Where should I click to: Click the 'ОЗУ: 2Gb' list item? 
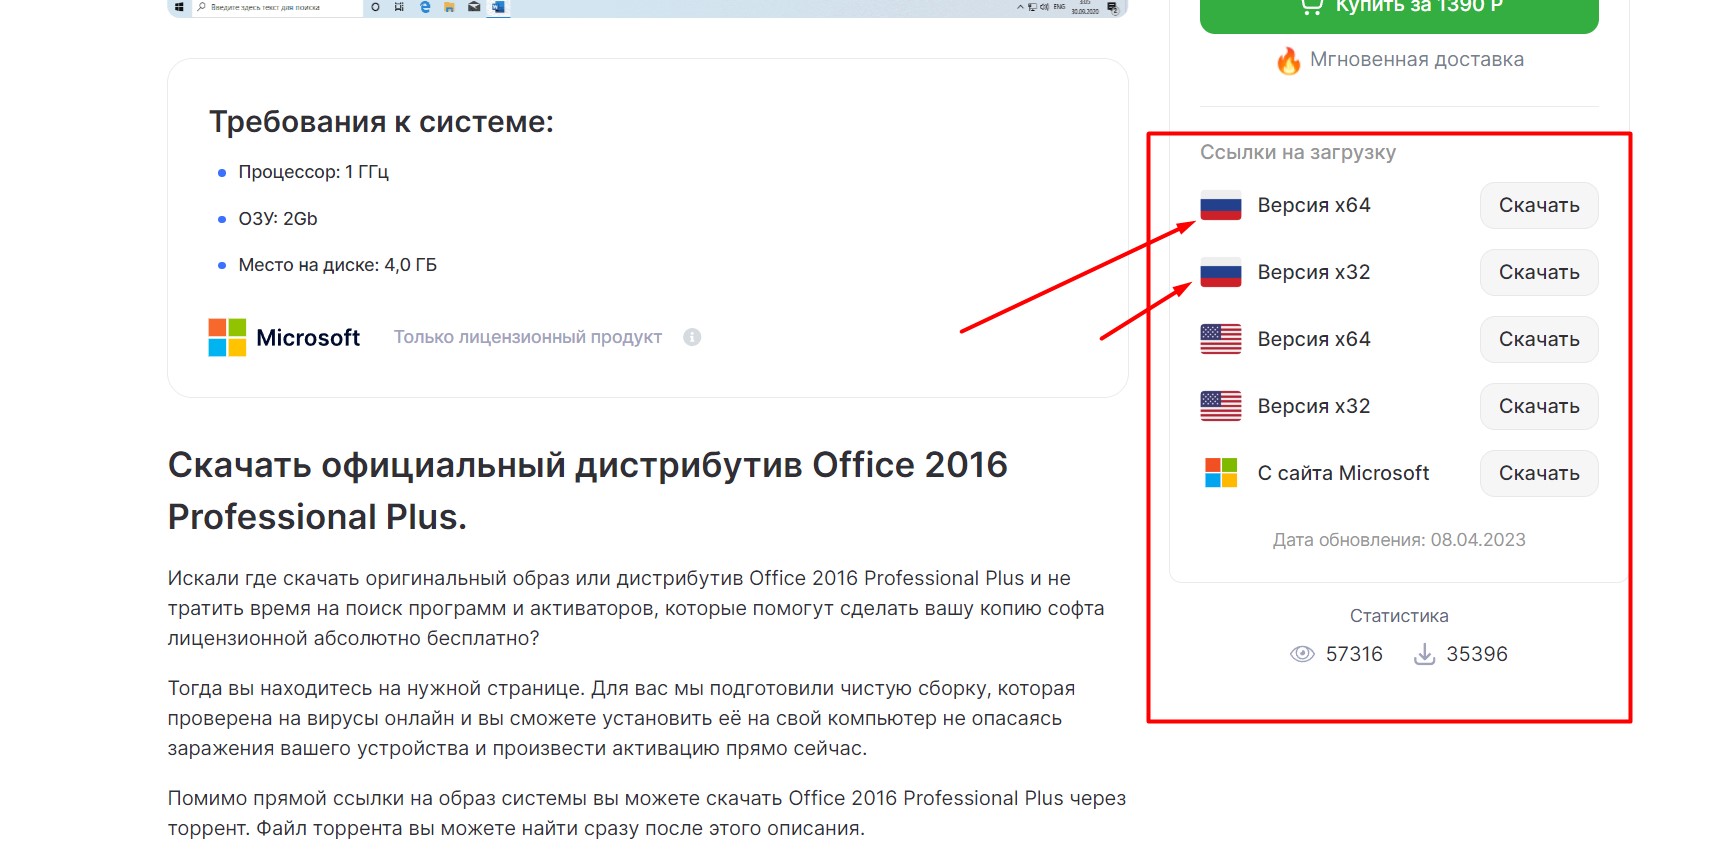pos(278,219)
